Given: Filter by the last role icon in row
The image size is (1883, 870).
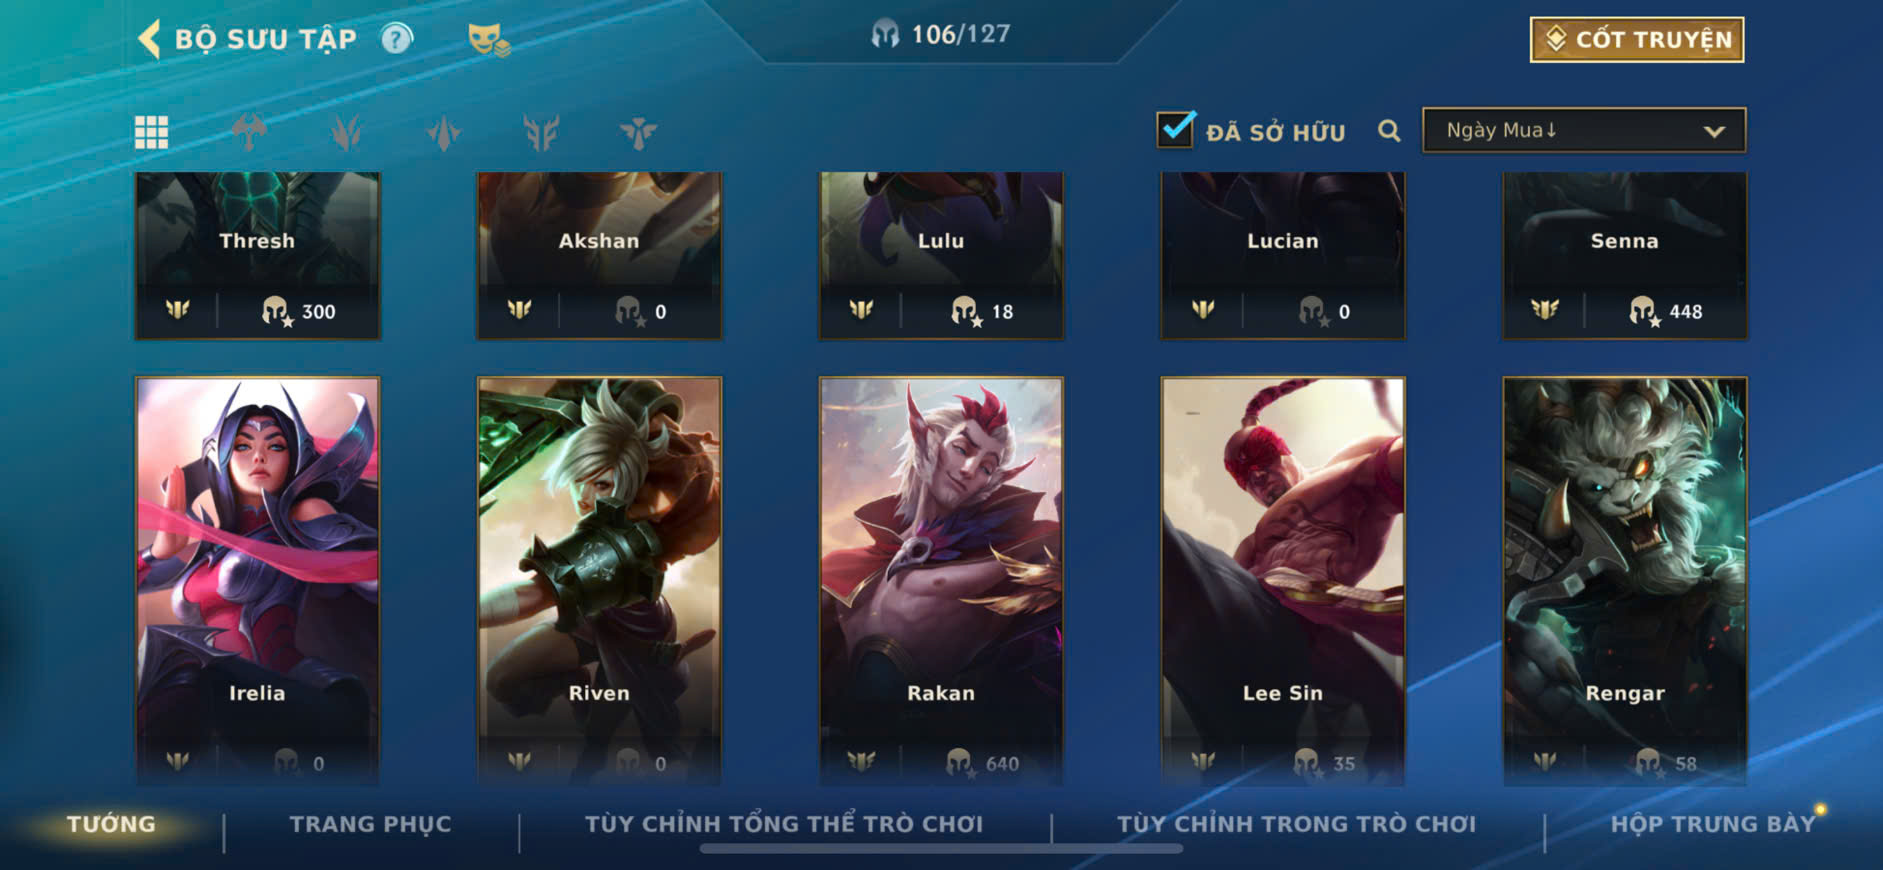Looking at the screenshot, I should pyautogui.click(x=638, y=132).
